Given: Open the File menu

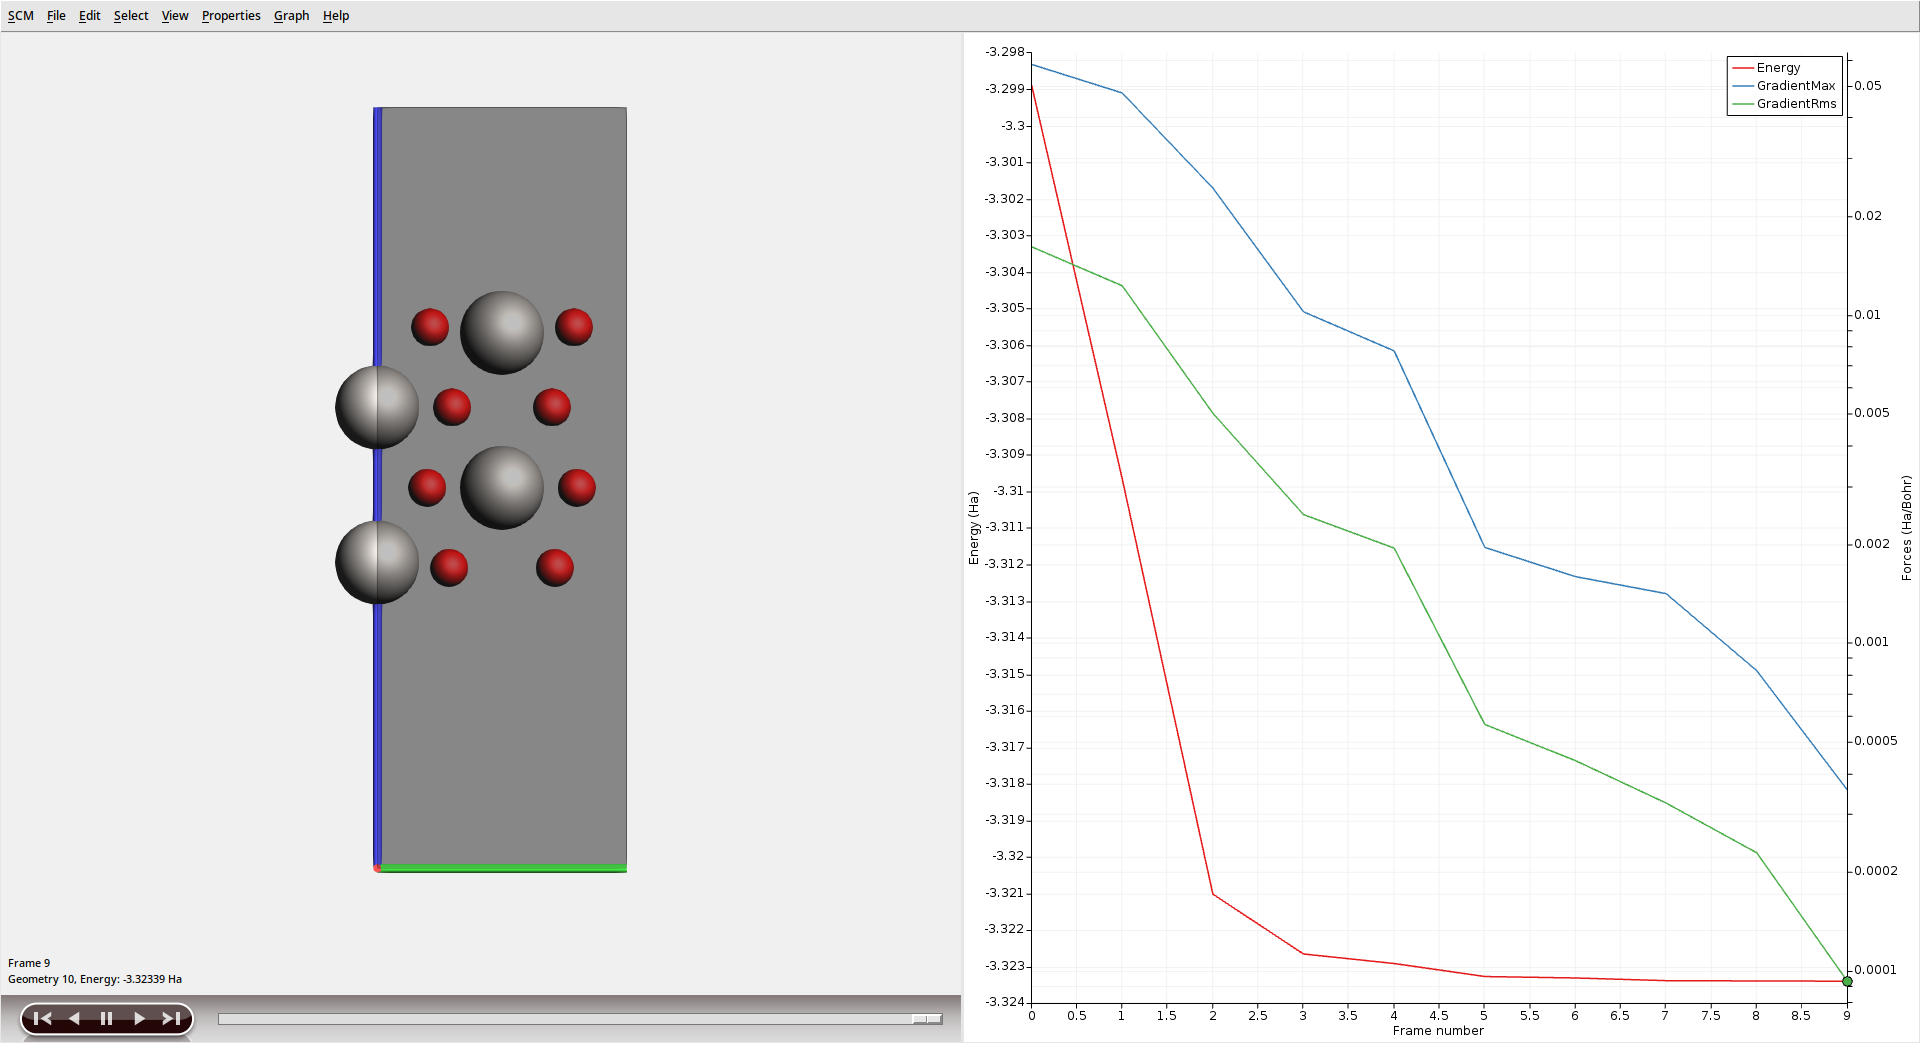Looking at the screenshot, I should click(56, 15).
